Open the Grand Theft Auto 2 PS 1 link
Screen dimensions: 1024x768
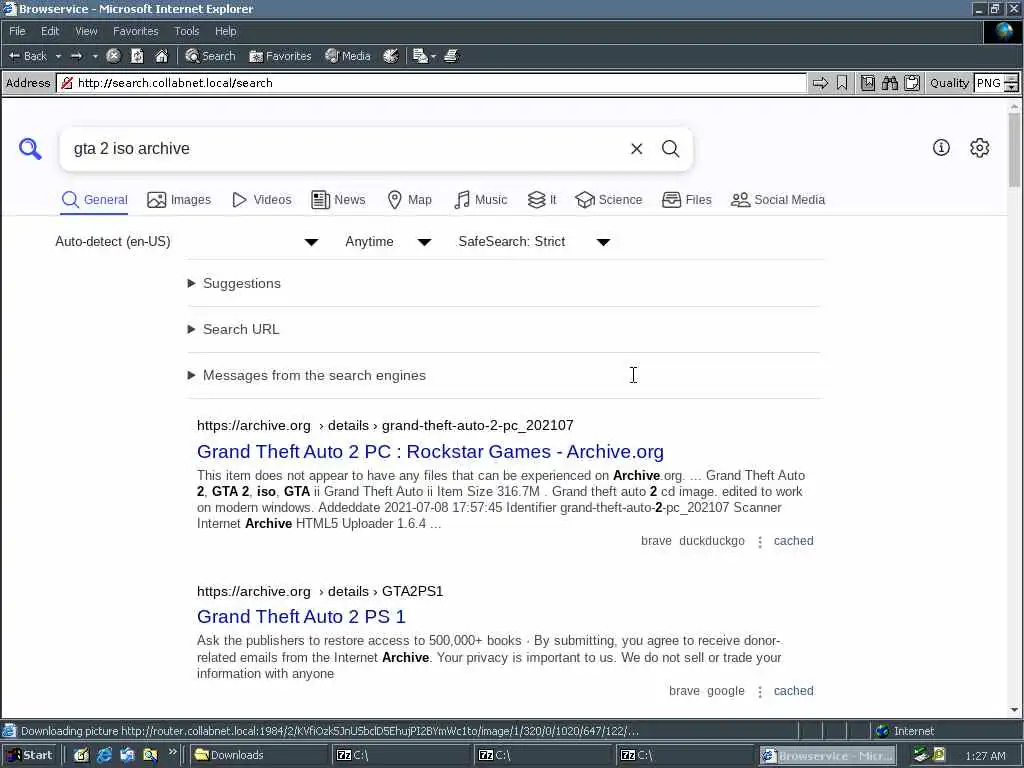pos(301,616)
